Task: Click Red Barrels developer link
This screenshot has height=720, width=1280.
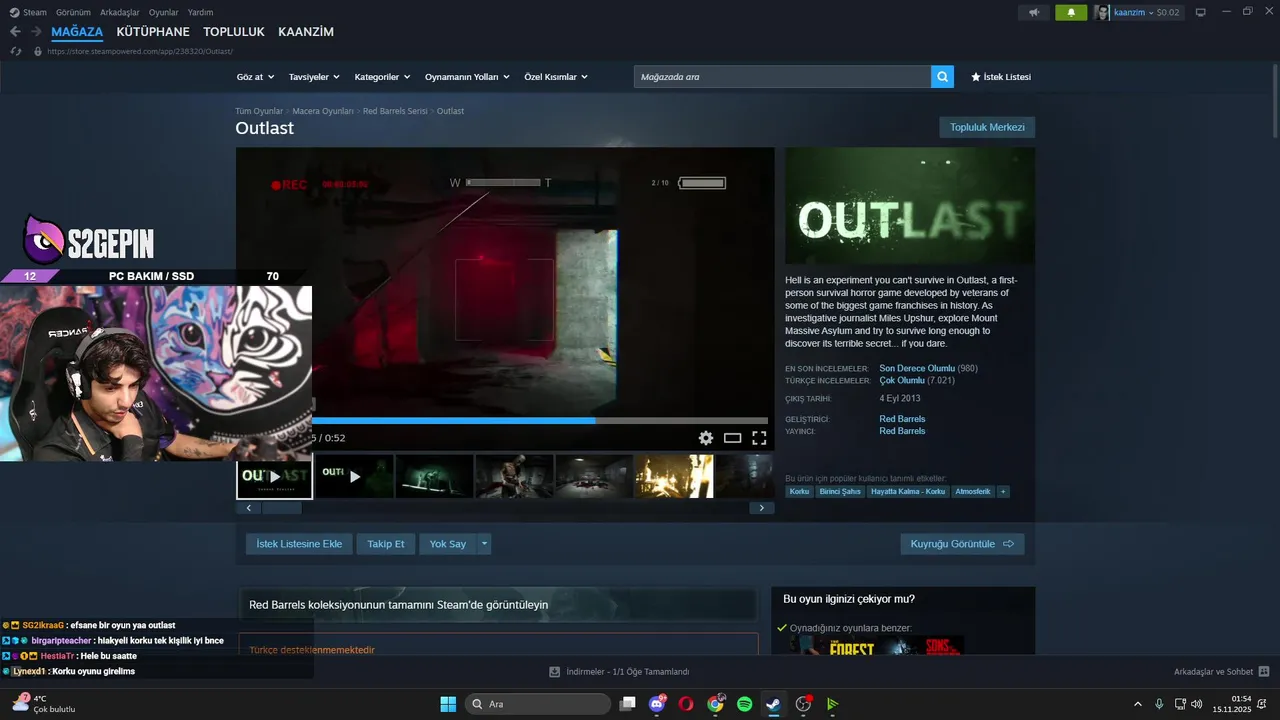Action: tap(902, 419)
